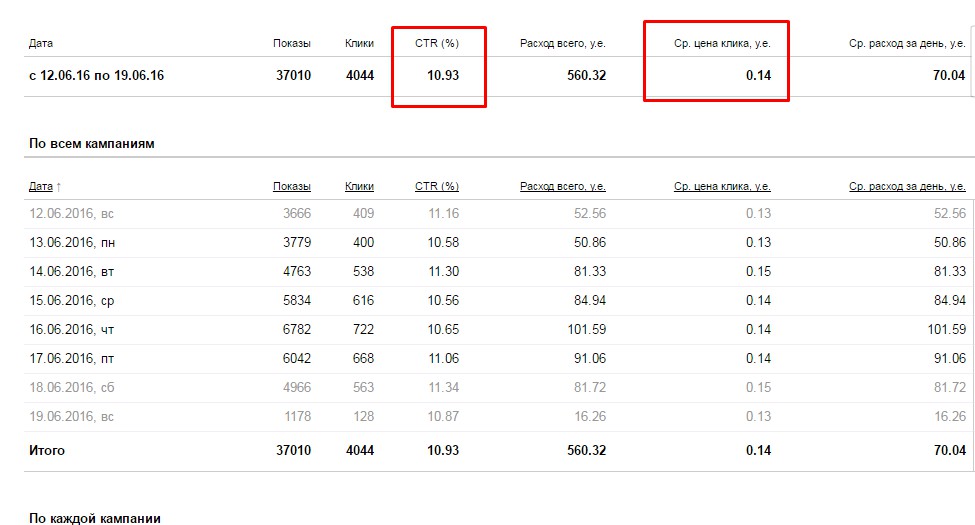Click Расход всего value 50.86 for 13.06.2016
This screenshot has height=525, width=975.
[x=590, y=243]
